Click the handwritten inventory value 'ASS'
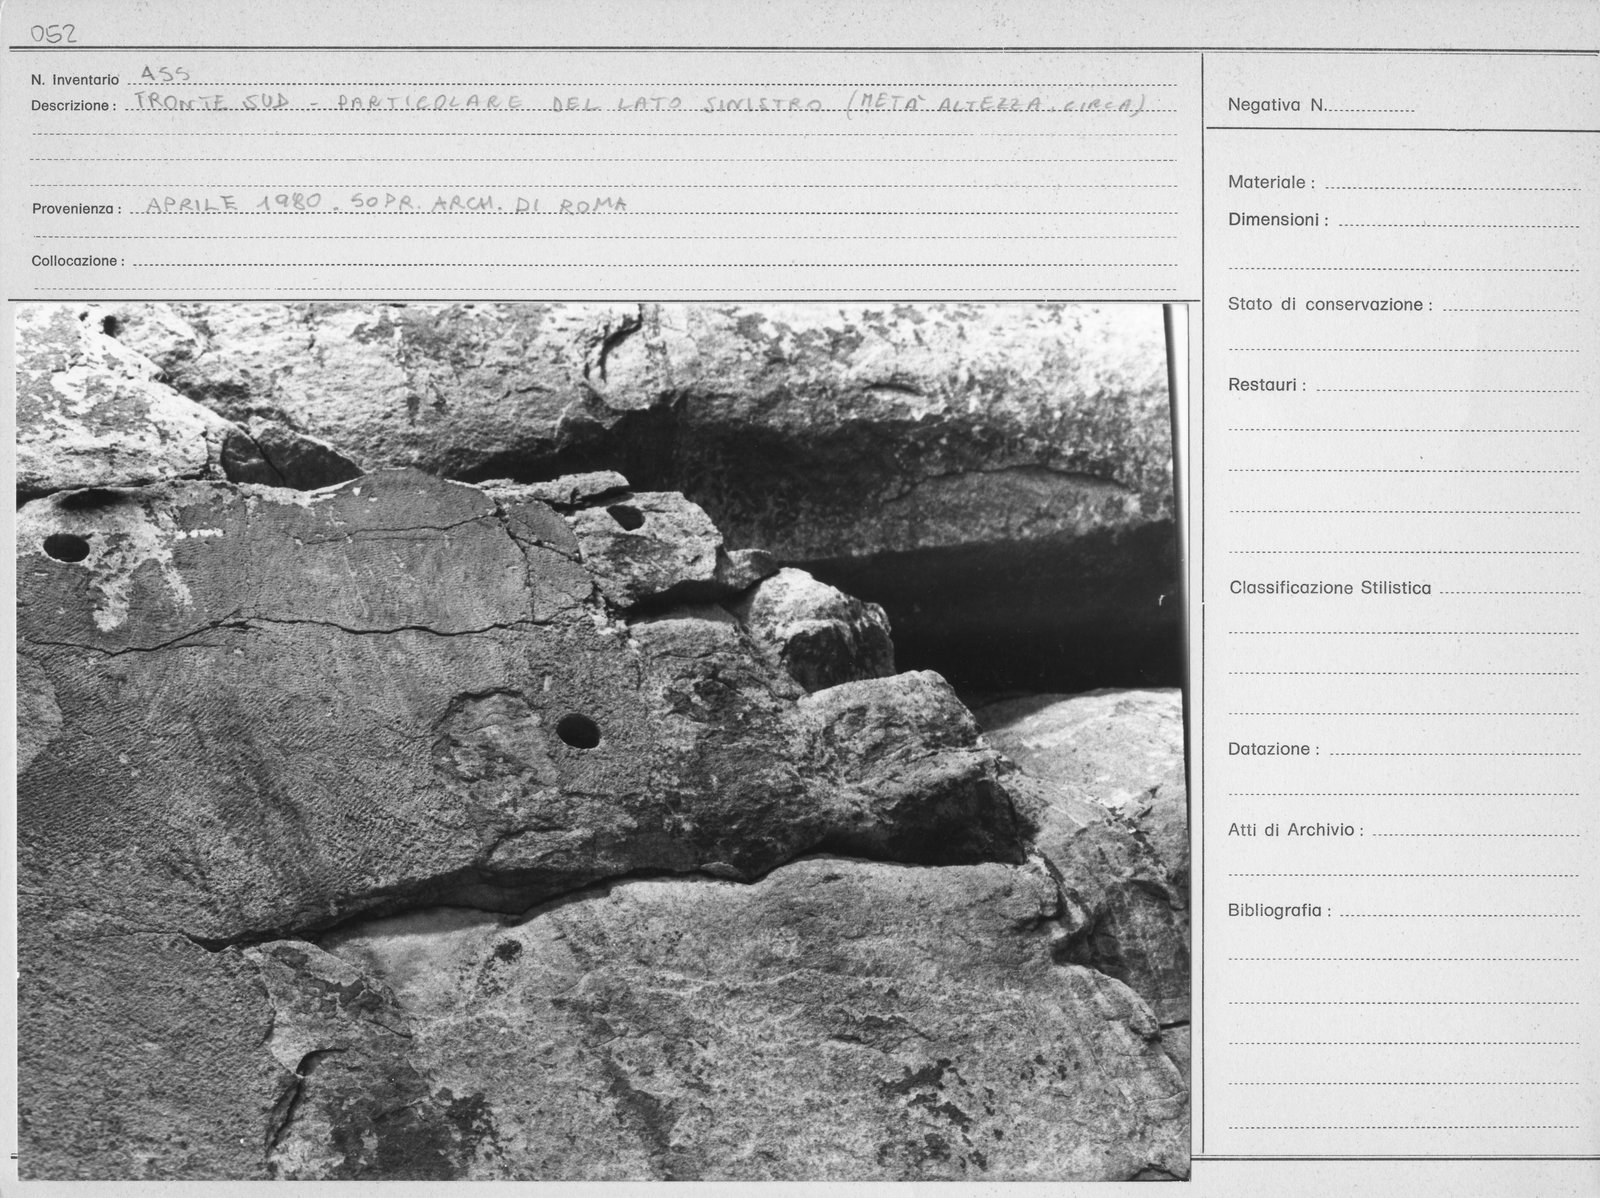1600x1198 pixels. [165, 73]
